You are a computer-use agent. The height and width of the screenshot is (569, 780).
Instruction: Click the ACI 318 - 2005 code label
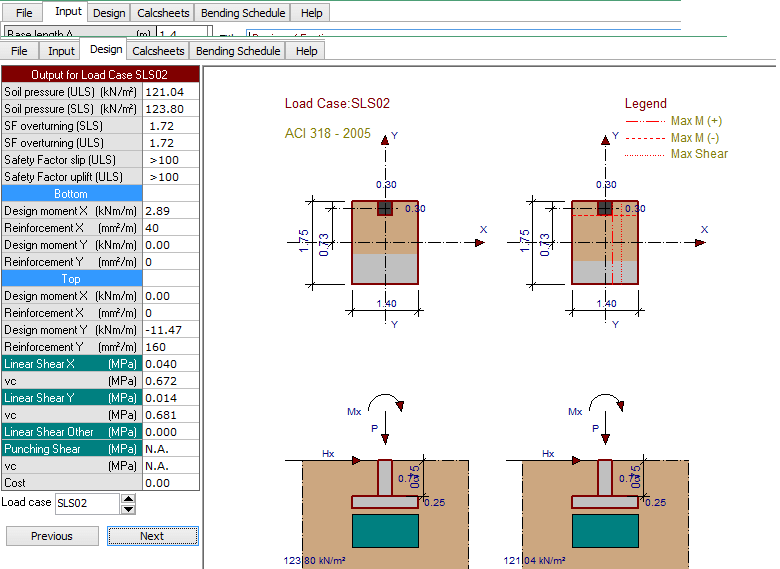[x=327, y=133]
